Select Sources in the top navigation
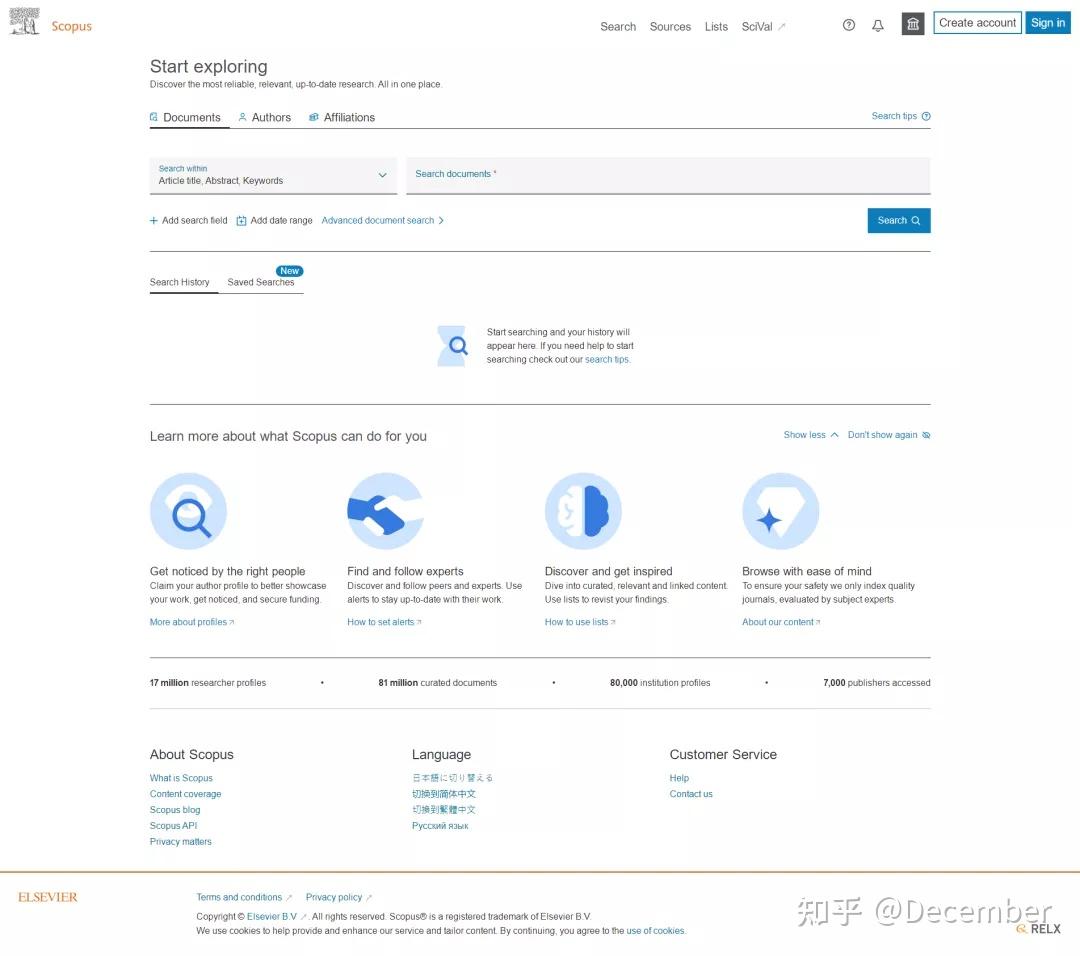Screen dimensions: 1080x956 point(670,27)
